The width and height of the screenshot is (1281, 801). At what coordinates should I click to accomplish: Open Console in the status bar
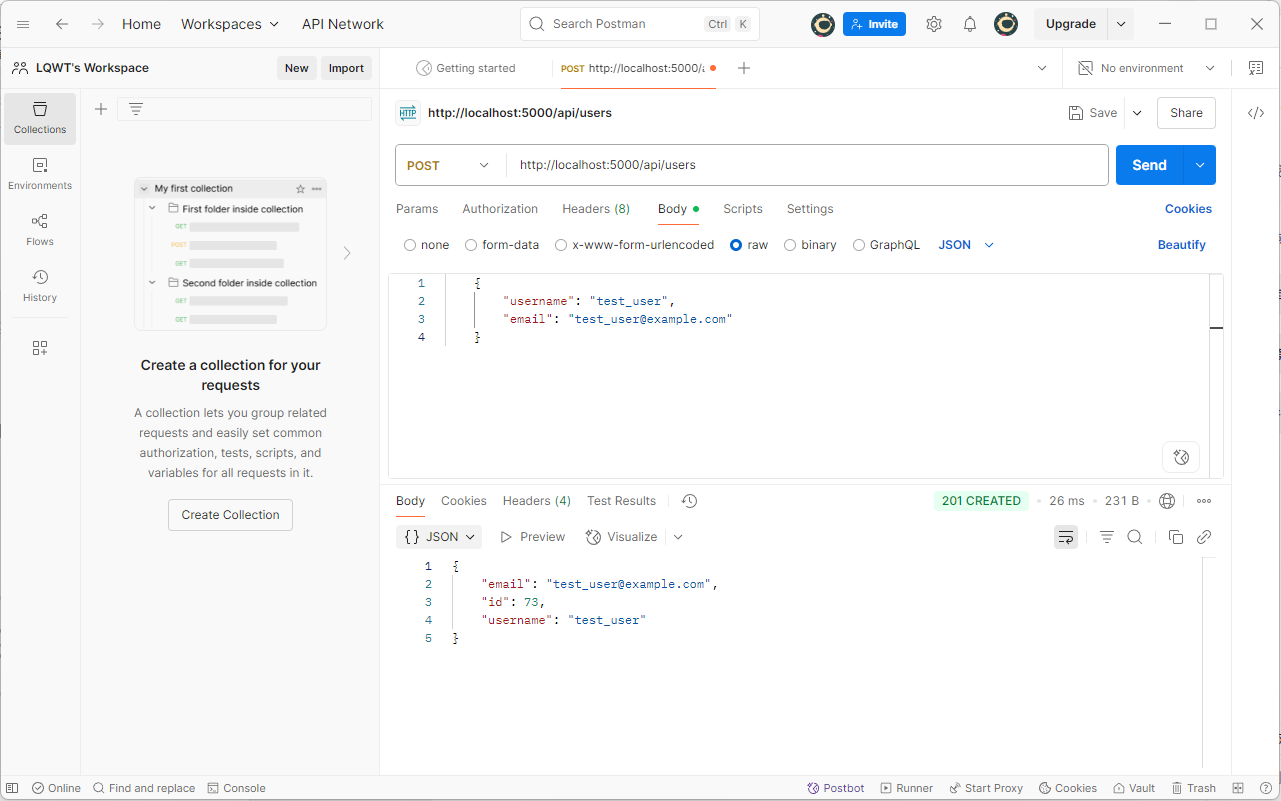pyautogui.click(x=236, y=788)
